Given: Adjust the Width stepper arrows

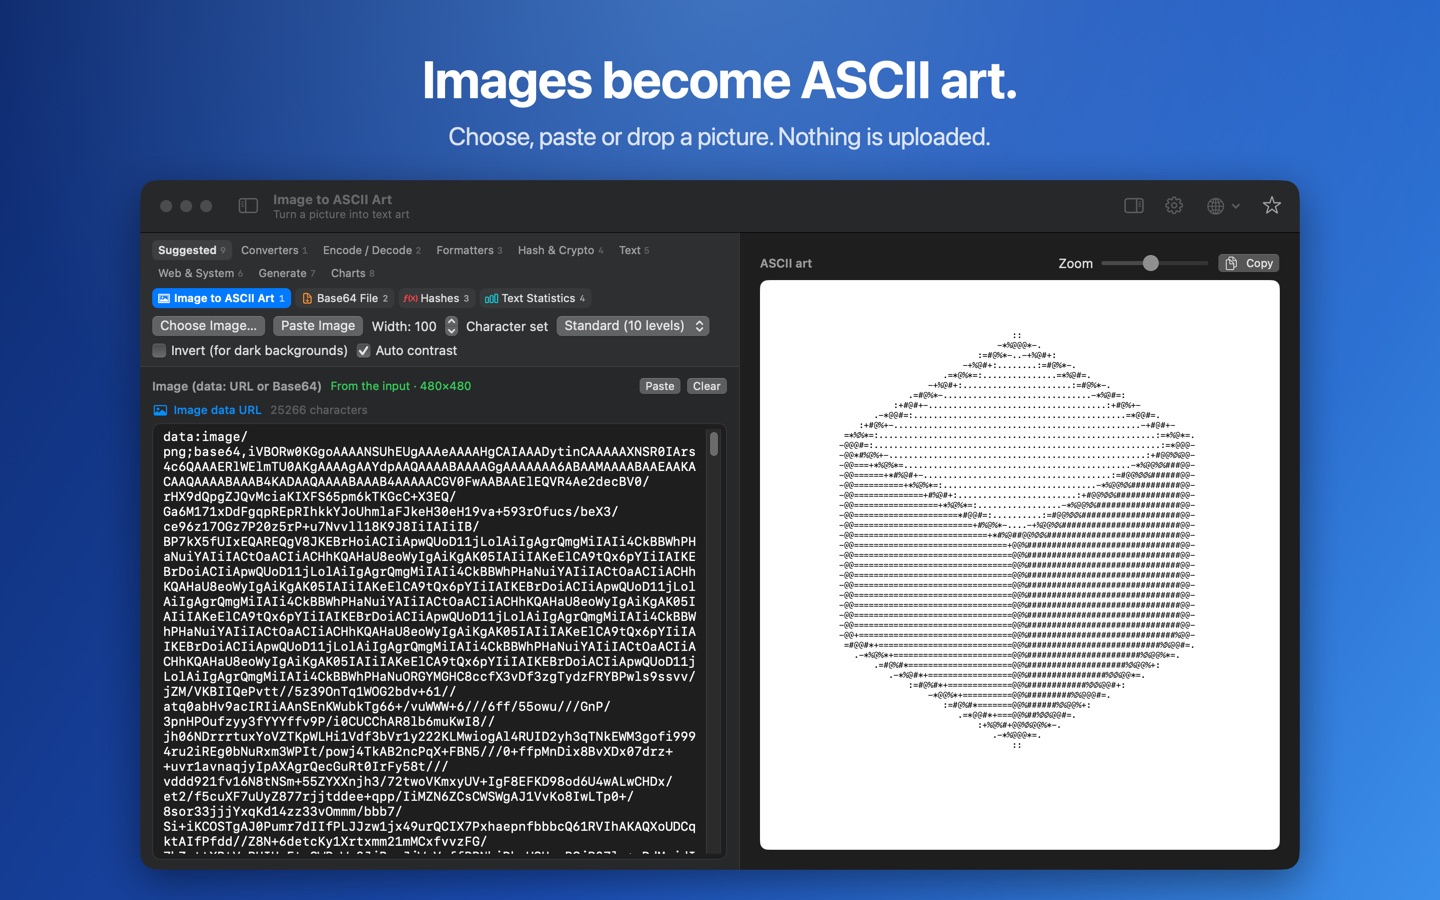Looking at the screenshot, I should pos(451,326).
